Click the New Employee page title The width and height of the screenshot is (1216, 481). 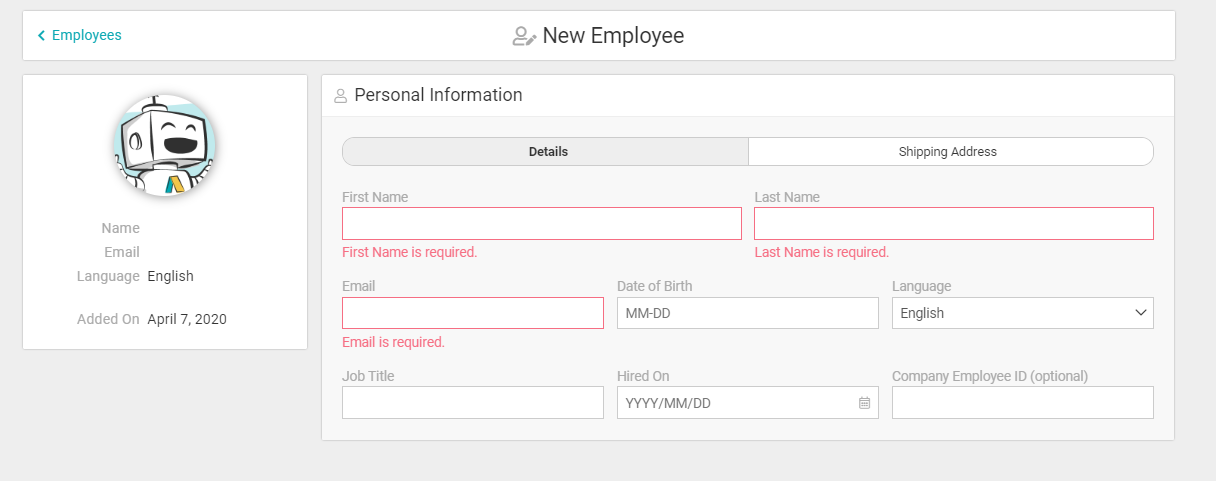pyautogui.click(x=613, y=36)
